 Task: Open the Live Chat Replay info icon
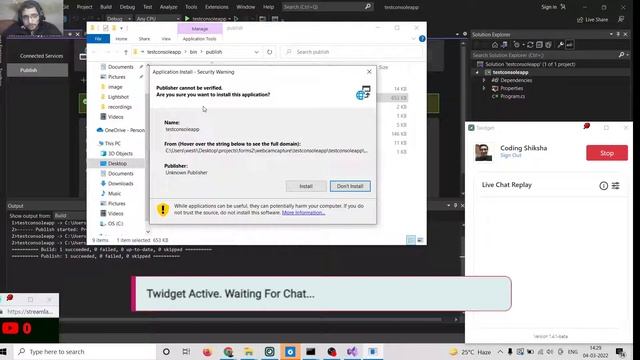pyautogui.click(x=603, y=186)
